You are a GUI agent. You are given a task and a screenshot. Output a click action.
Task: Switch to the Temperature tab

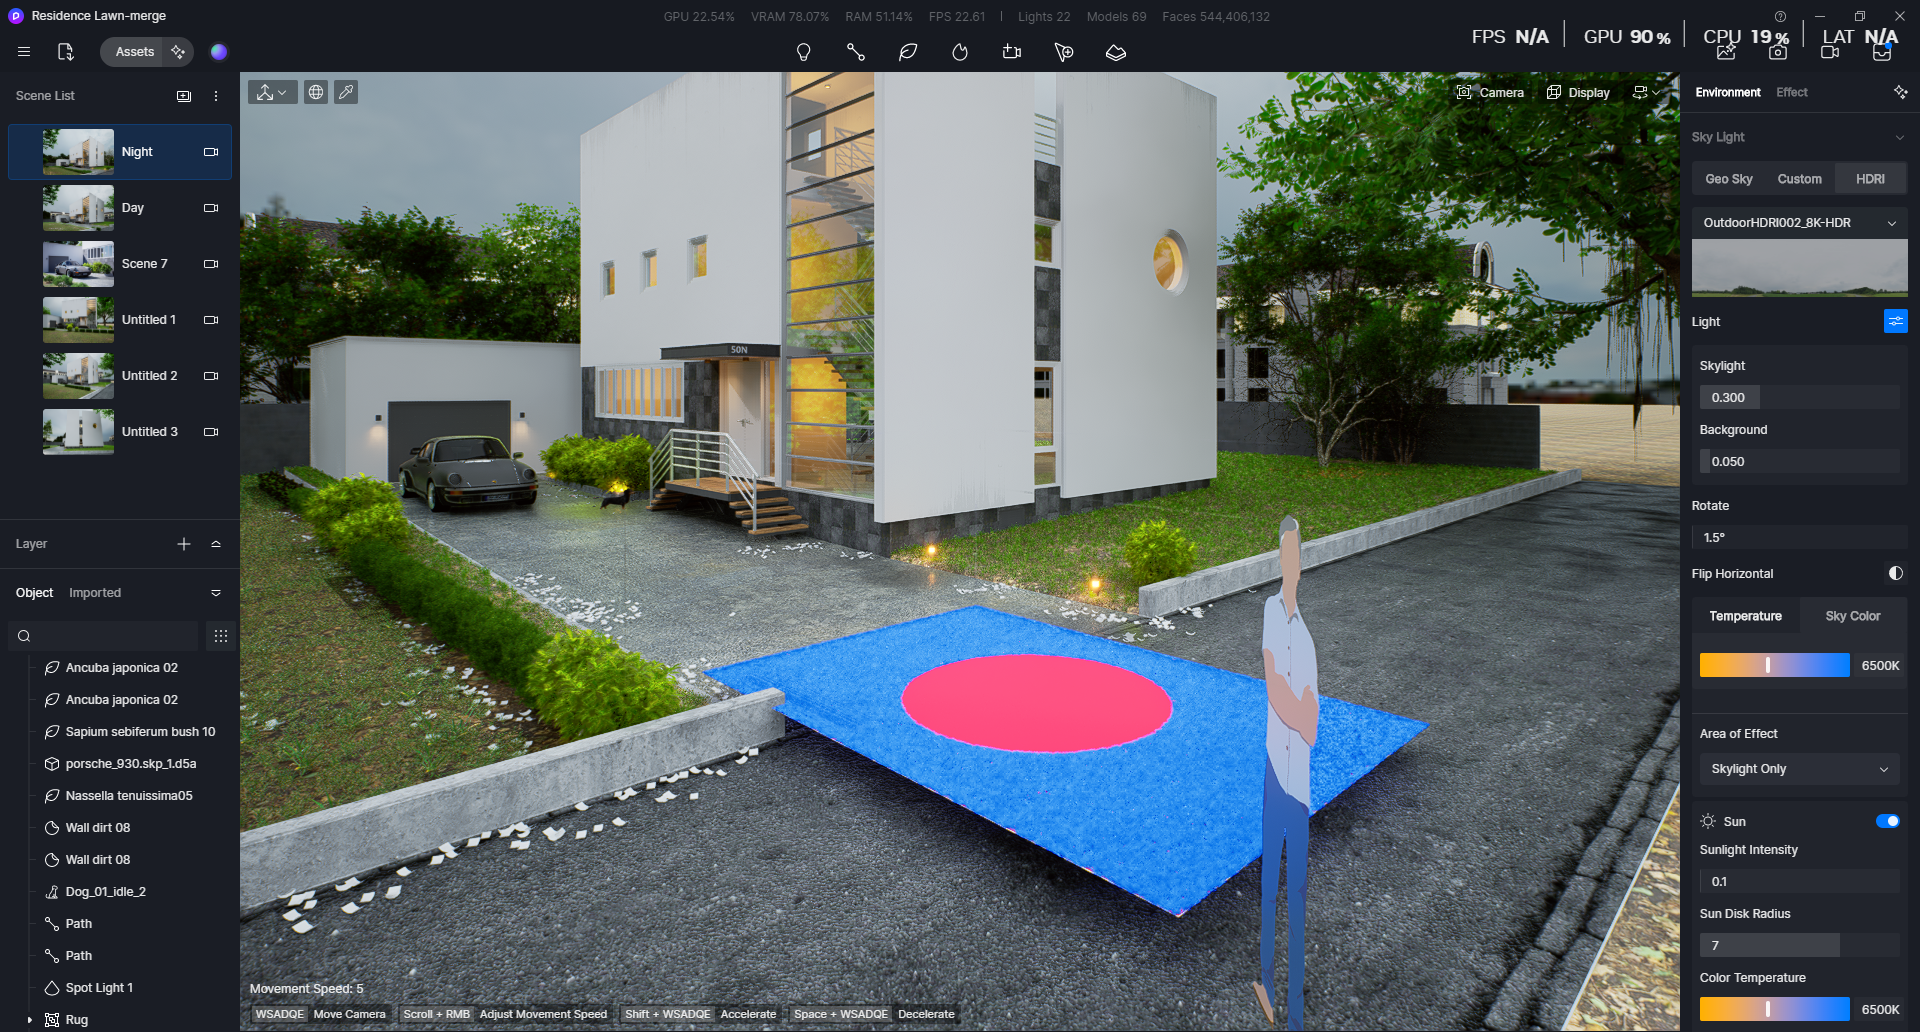1745,616
